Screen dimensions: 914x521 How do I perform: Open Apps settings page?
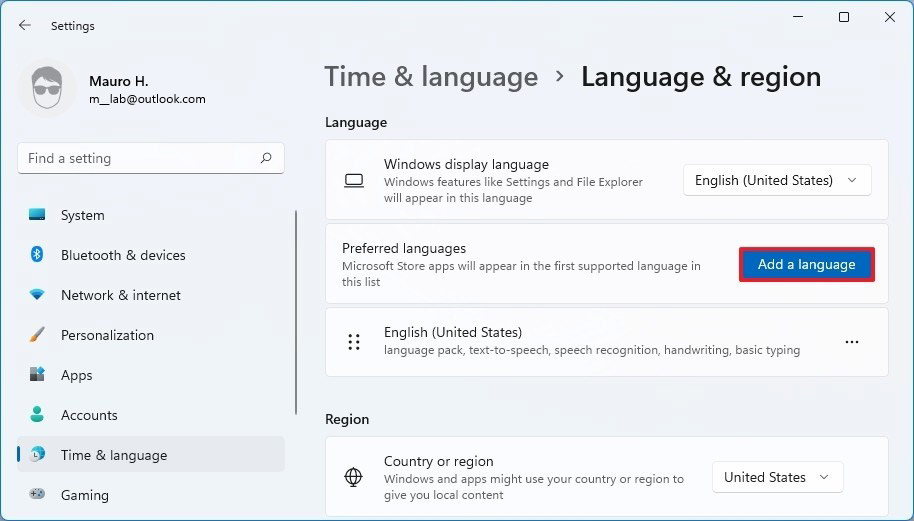(x=151, y=375)
